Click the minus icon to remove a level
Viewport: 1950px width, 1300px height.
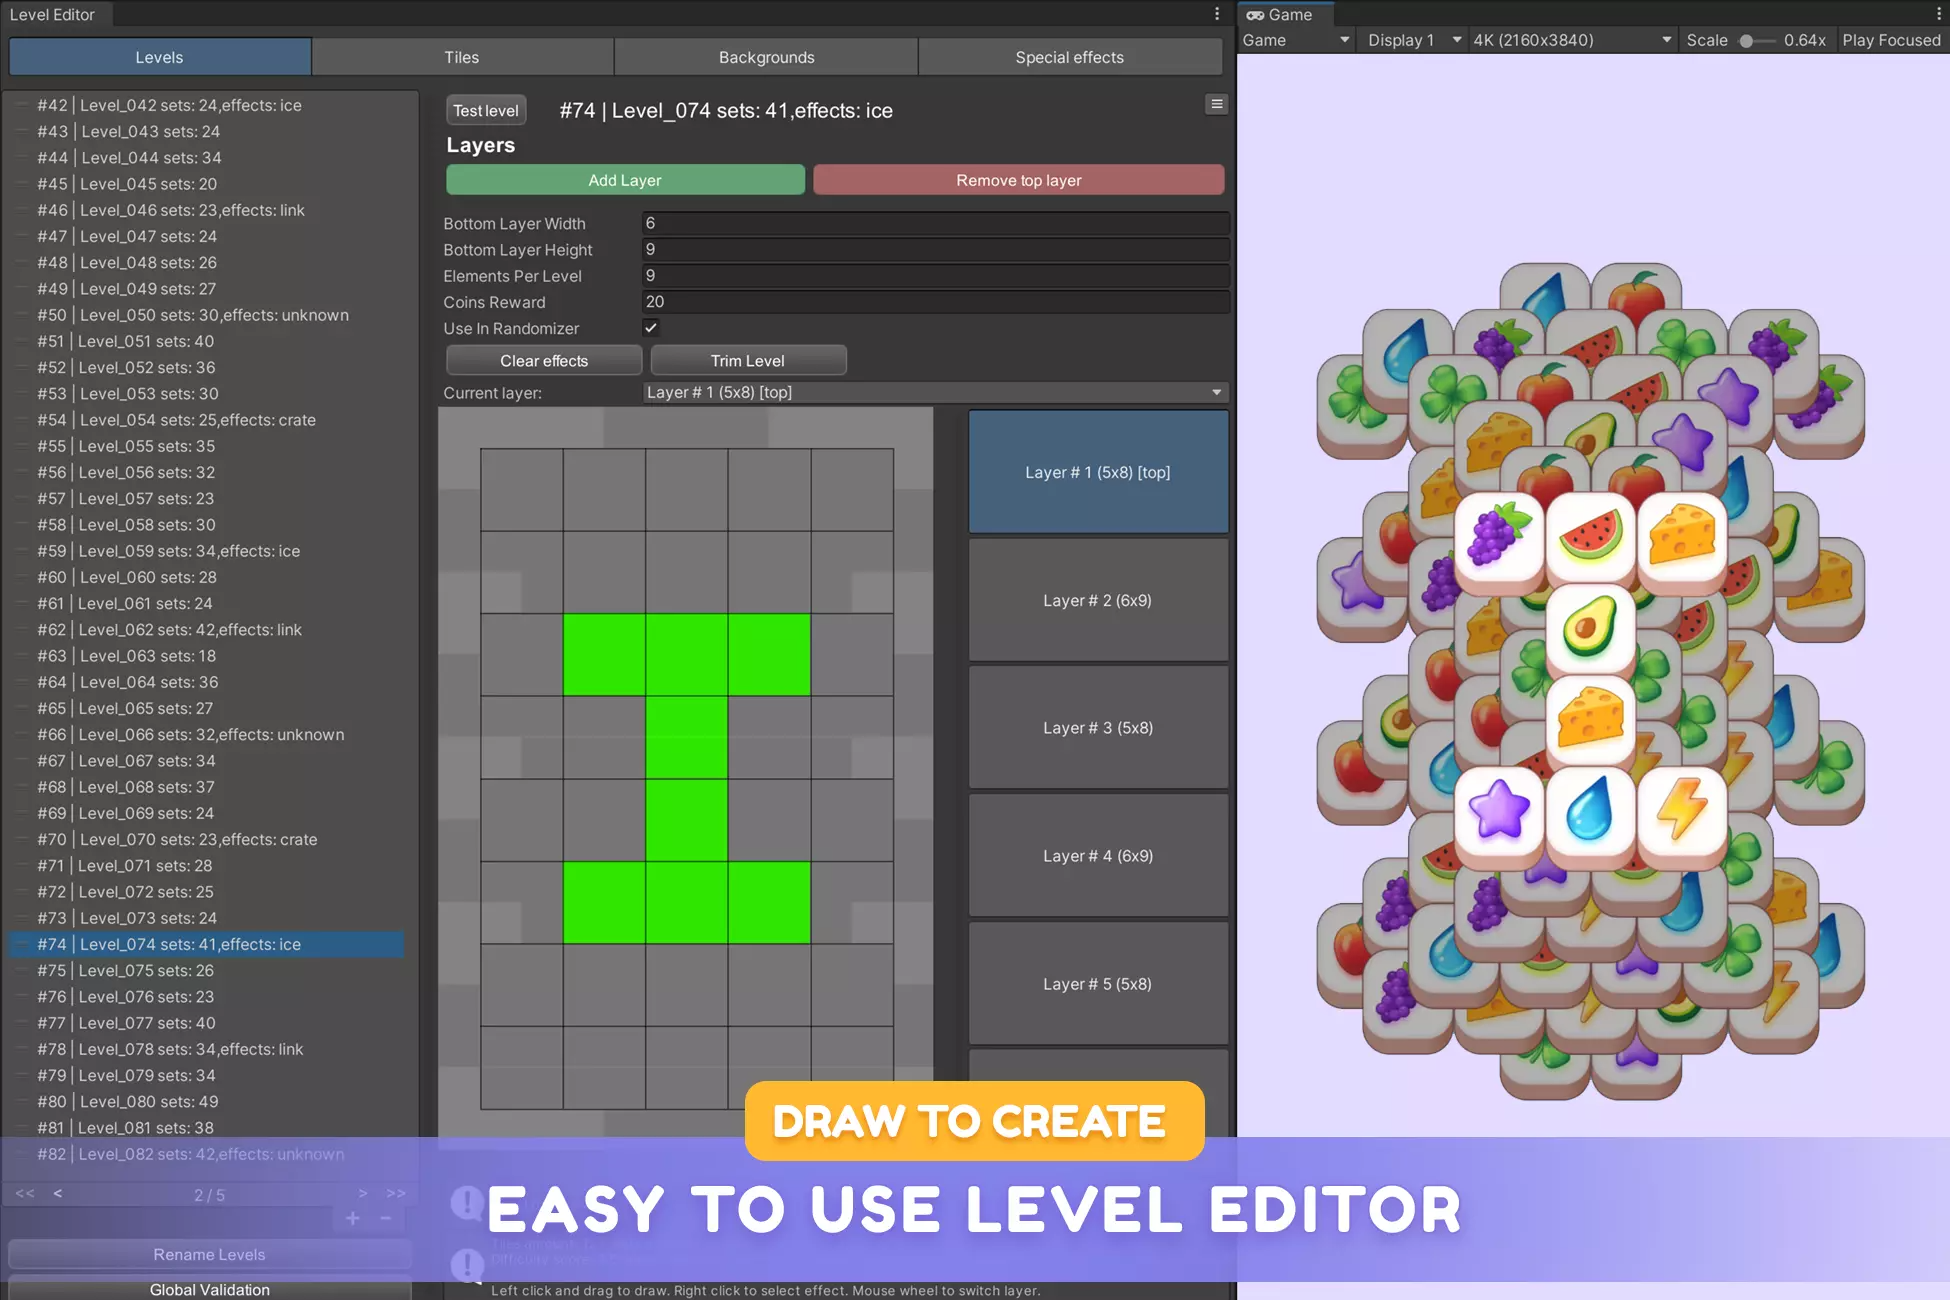(386, 1218)
